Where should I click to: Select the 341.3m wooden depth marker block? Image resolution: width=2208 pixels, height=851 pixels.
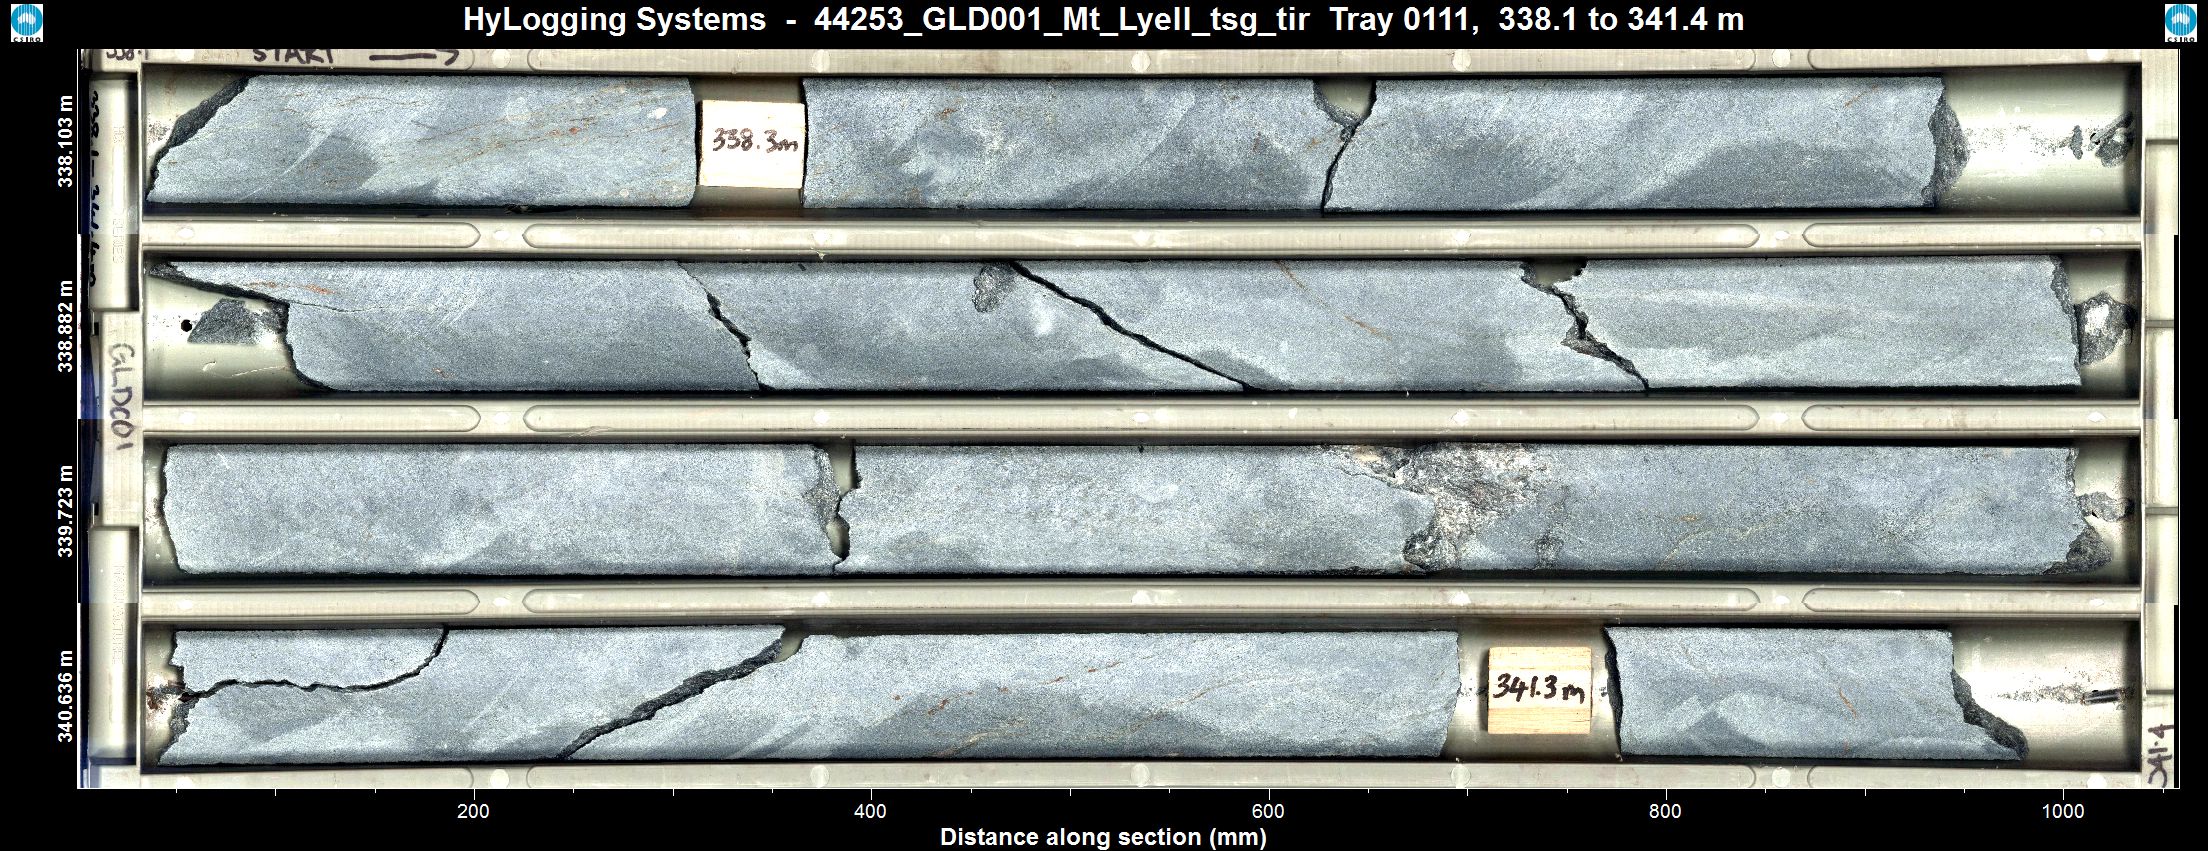tap(1538, 690)
